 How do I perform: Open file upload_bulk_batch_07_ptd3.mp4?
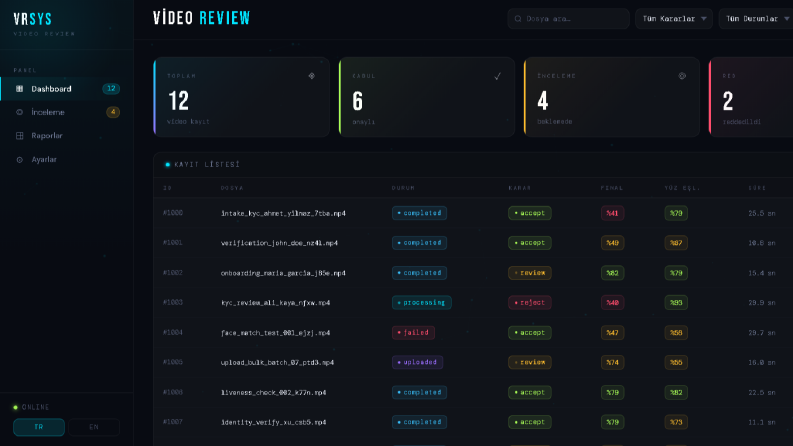pos(277,363)
